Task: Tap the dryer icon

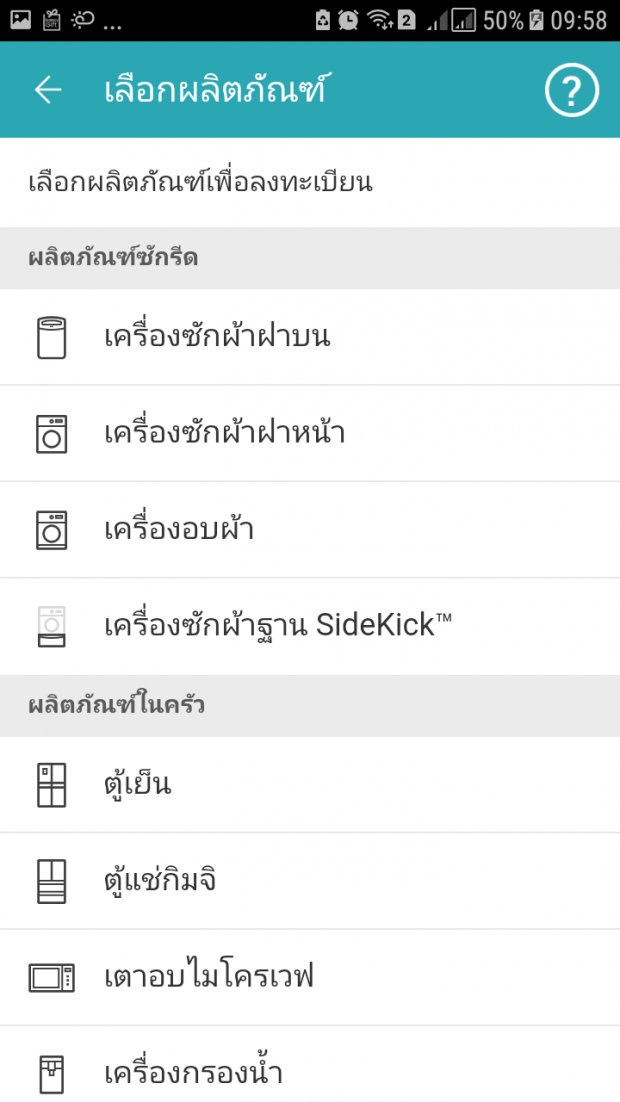Action: 51,529
